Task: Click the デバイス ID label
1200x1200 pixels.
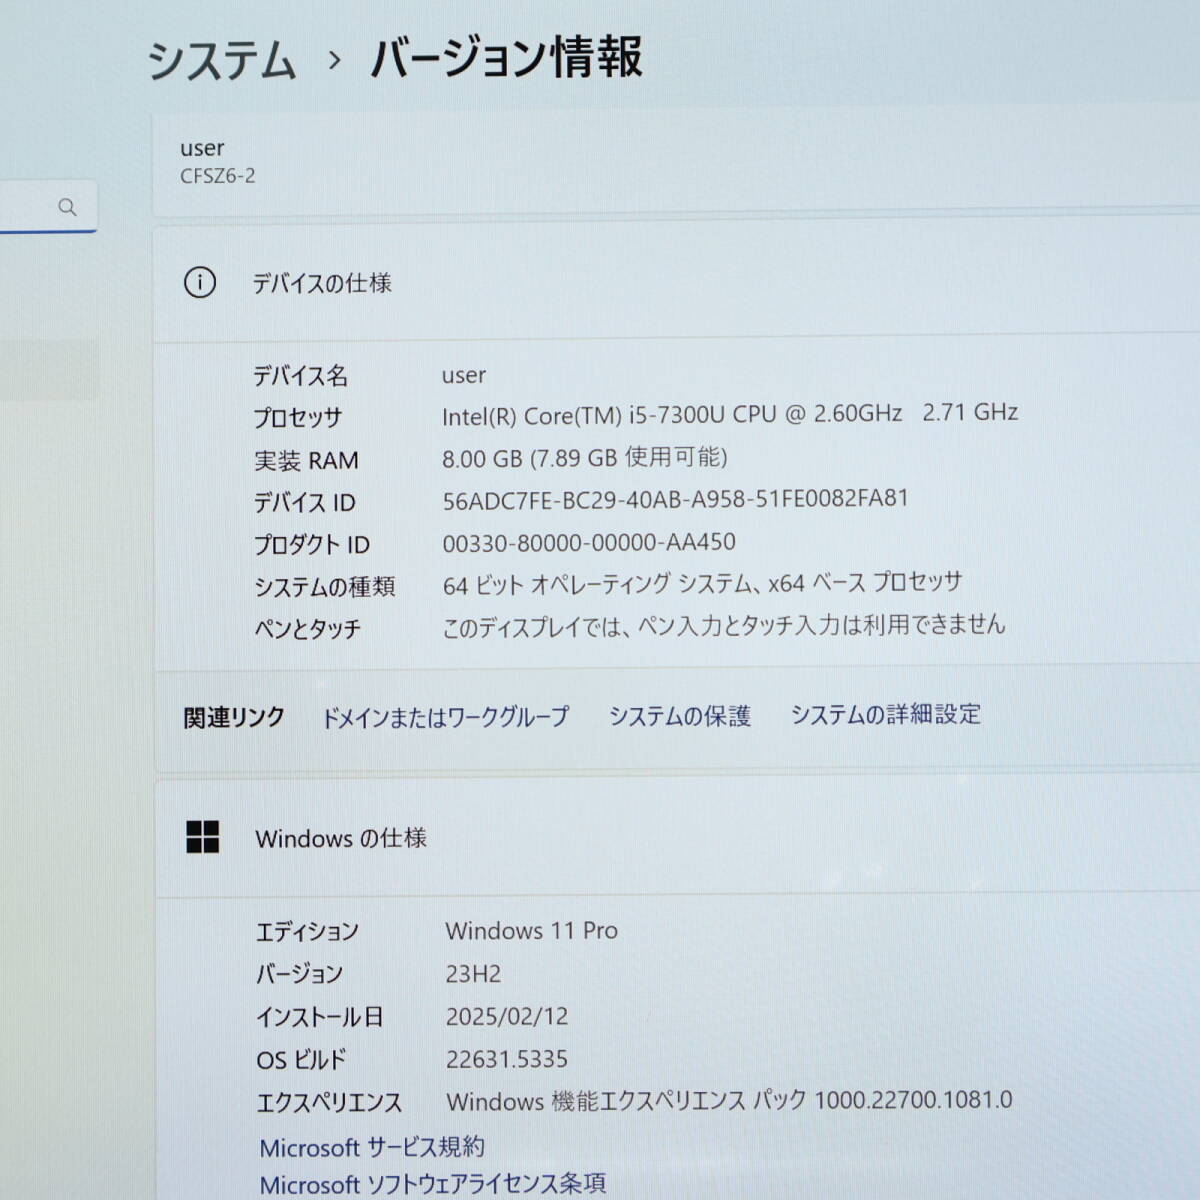Action: coord(304,502)
